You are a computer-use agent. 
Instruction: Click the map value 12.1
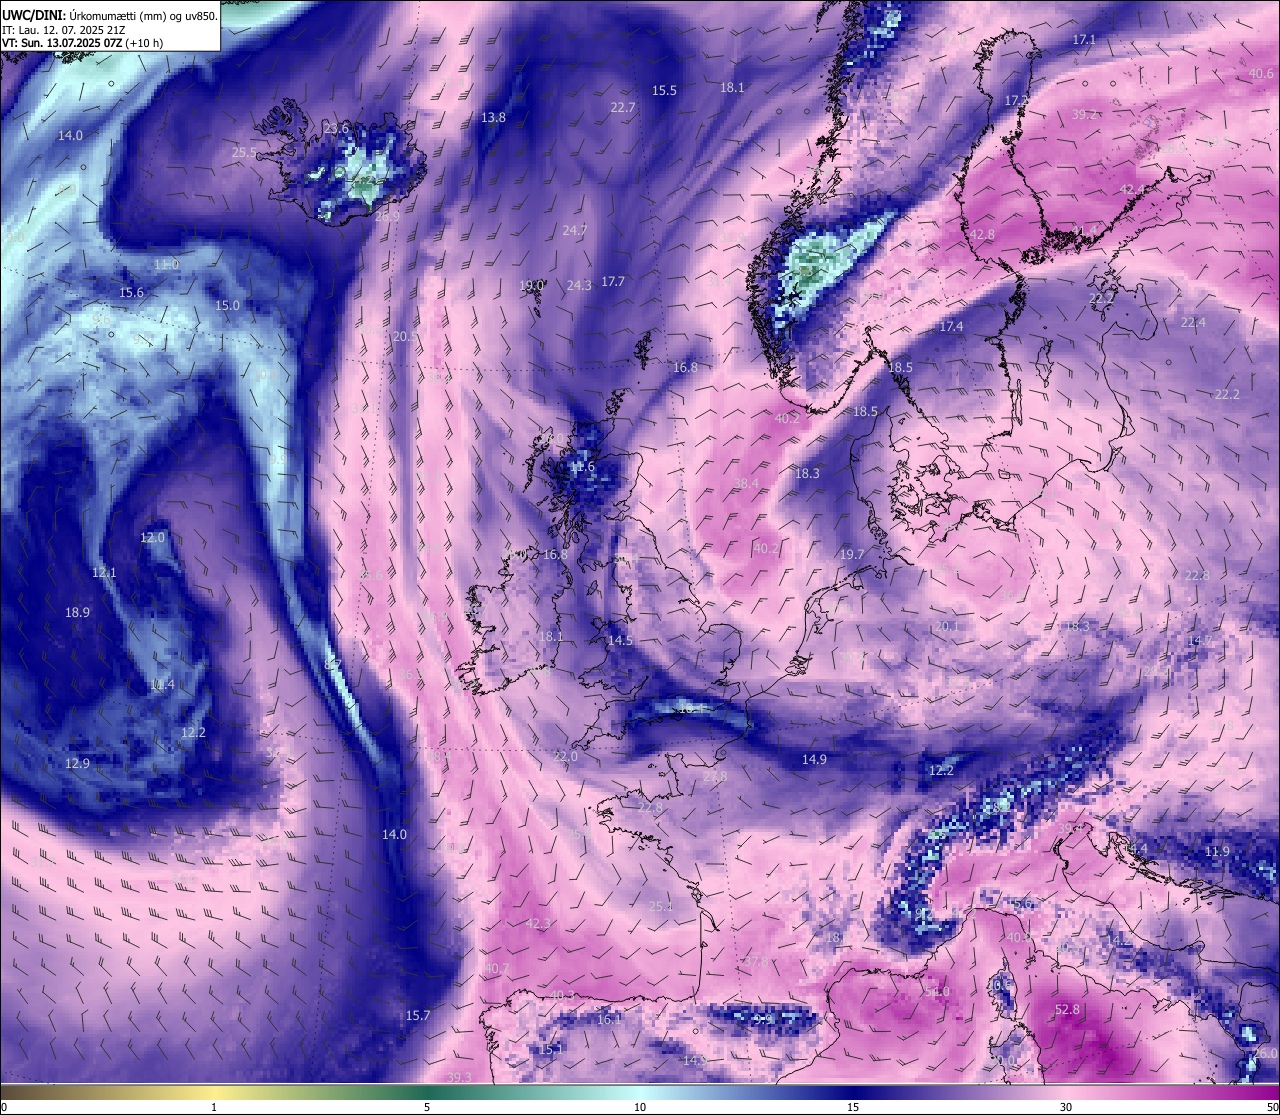[104, 573]
